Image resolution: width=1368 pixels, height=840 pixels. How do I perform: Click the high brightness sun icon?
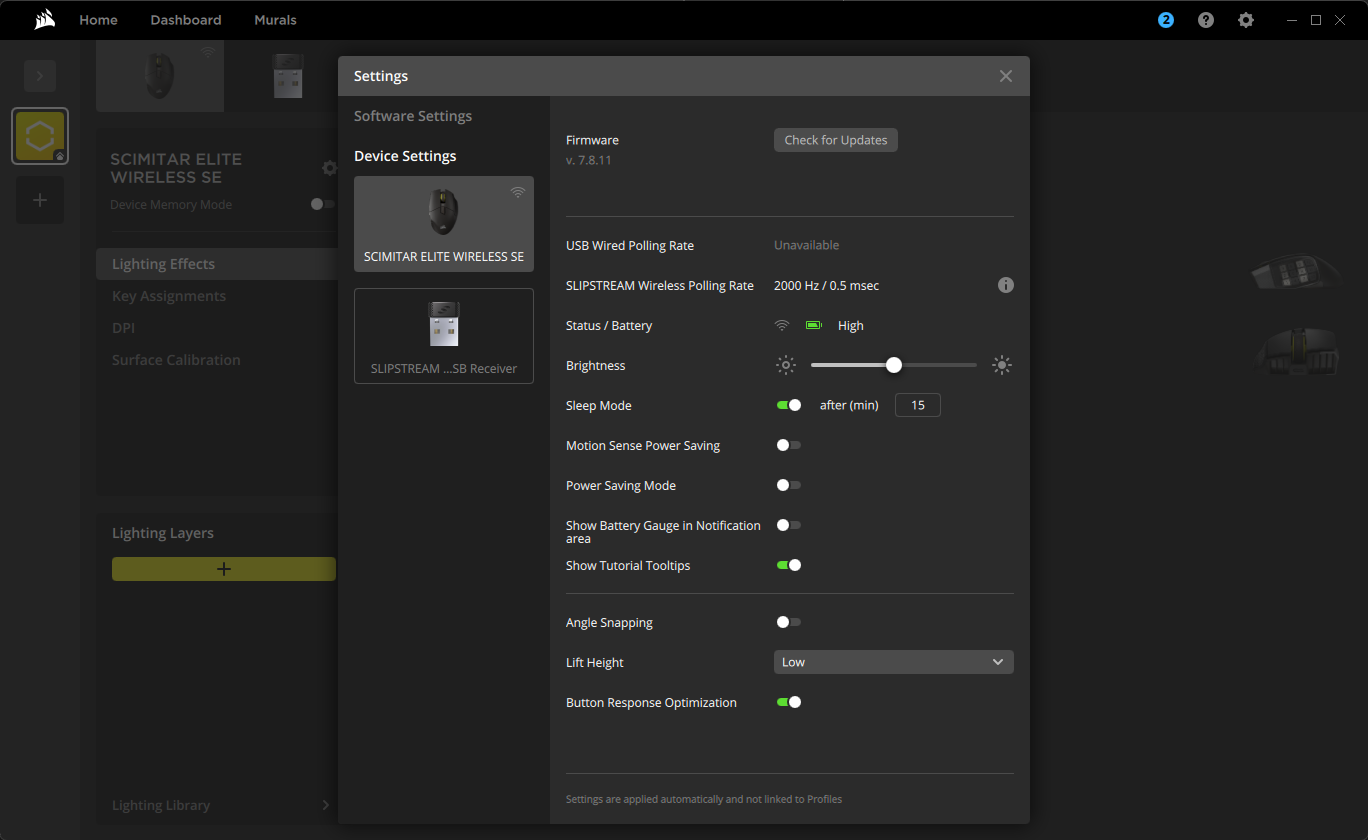pos(1002,365)
